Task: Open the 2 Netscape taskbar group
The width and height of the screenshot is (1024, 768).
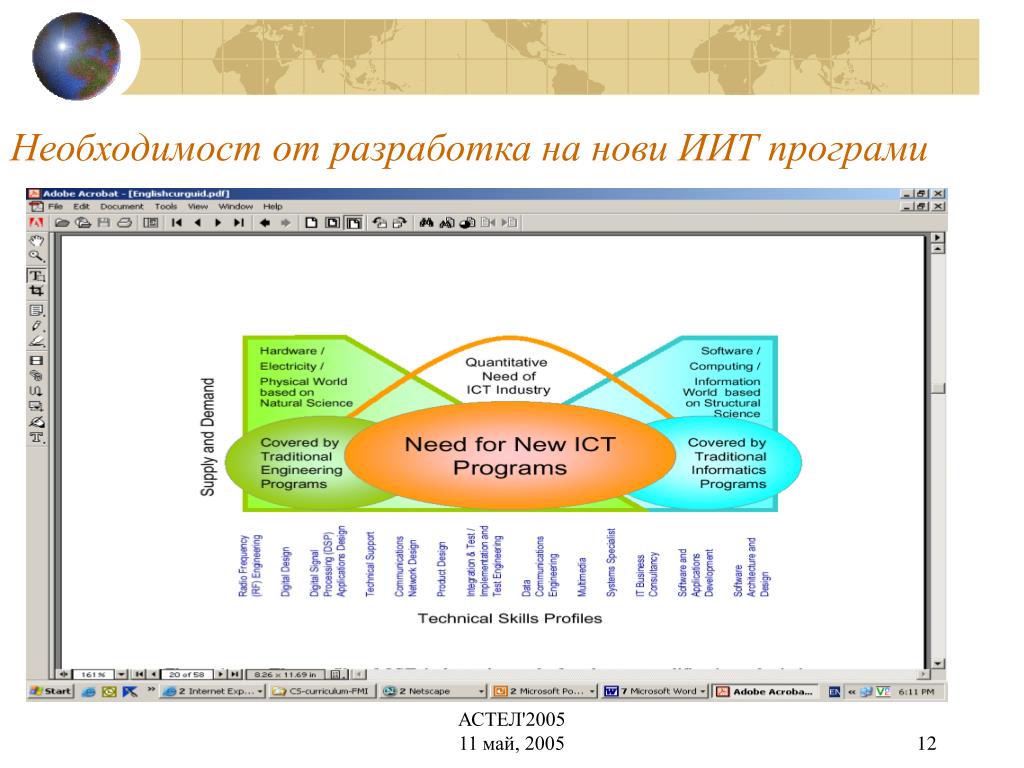Action: click(x=434, y=691)
